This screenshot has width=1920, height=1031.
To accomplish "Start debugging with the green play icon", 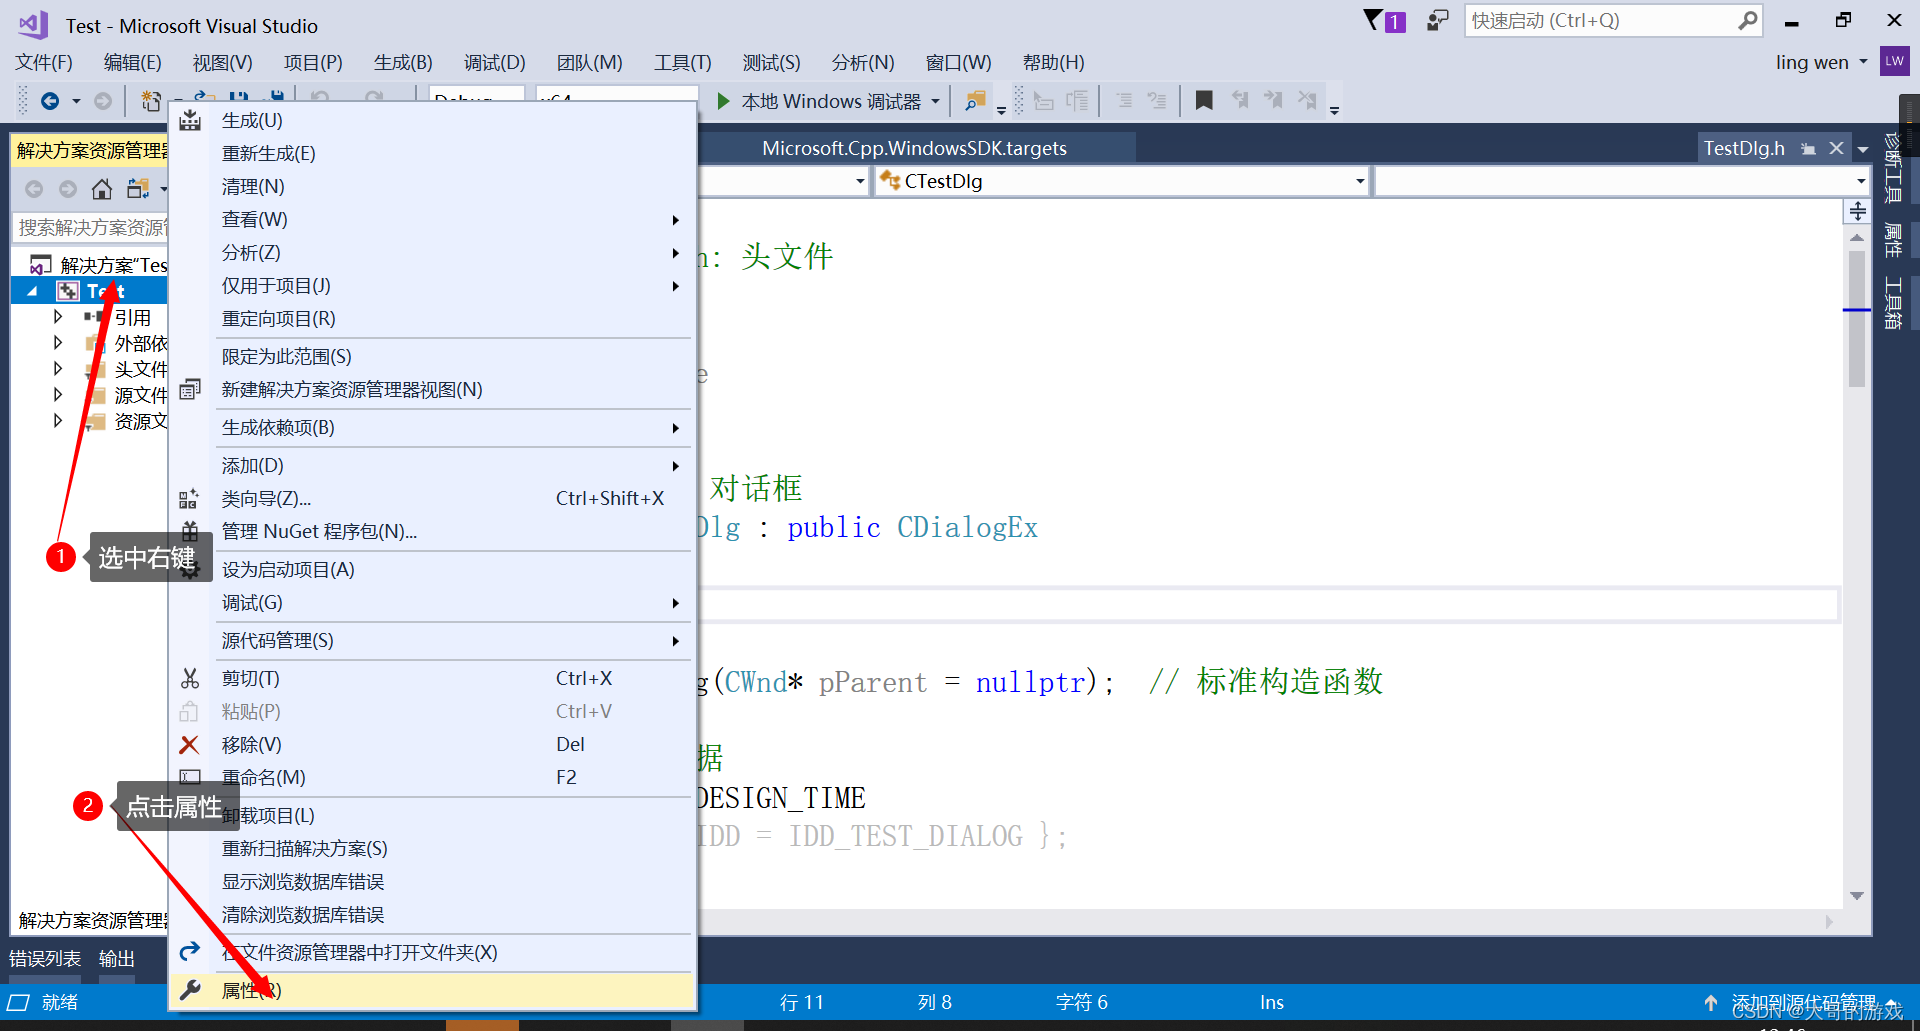I will point(724,101).
